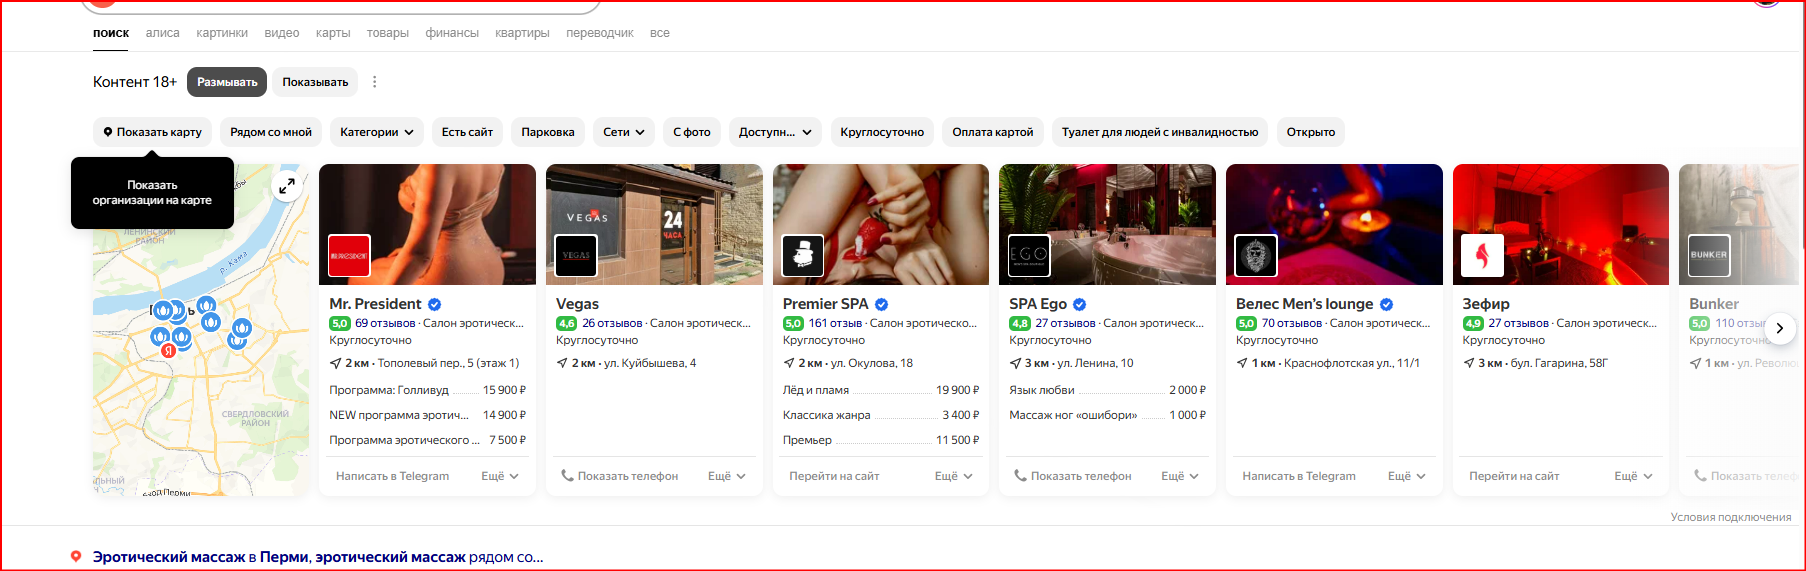Click the verified badge next to Premier SPA
The width and height of the screenshot is (1806, 571).
point(881,305)
